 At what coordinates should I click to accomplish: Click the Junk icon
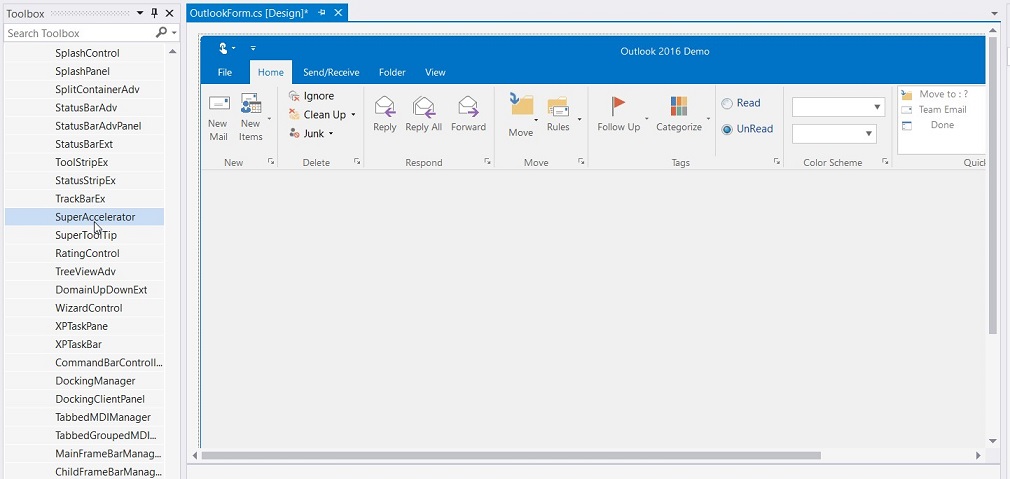pyautogui.click(x=294, y=133)
